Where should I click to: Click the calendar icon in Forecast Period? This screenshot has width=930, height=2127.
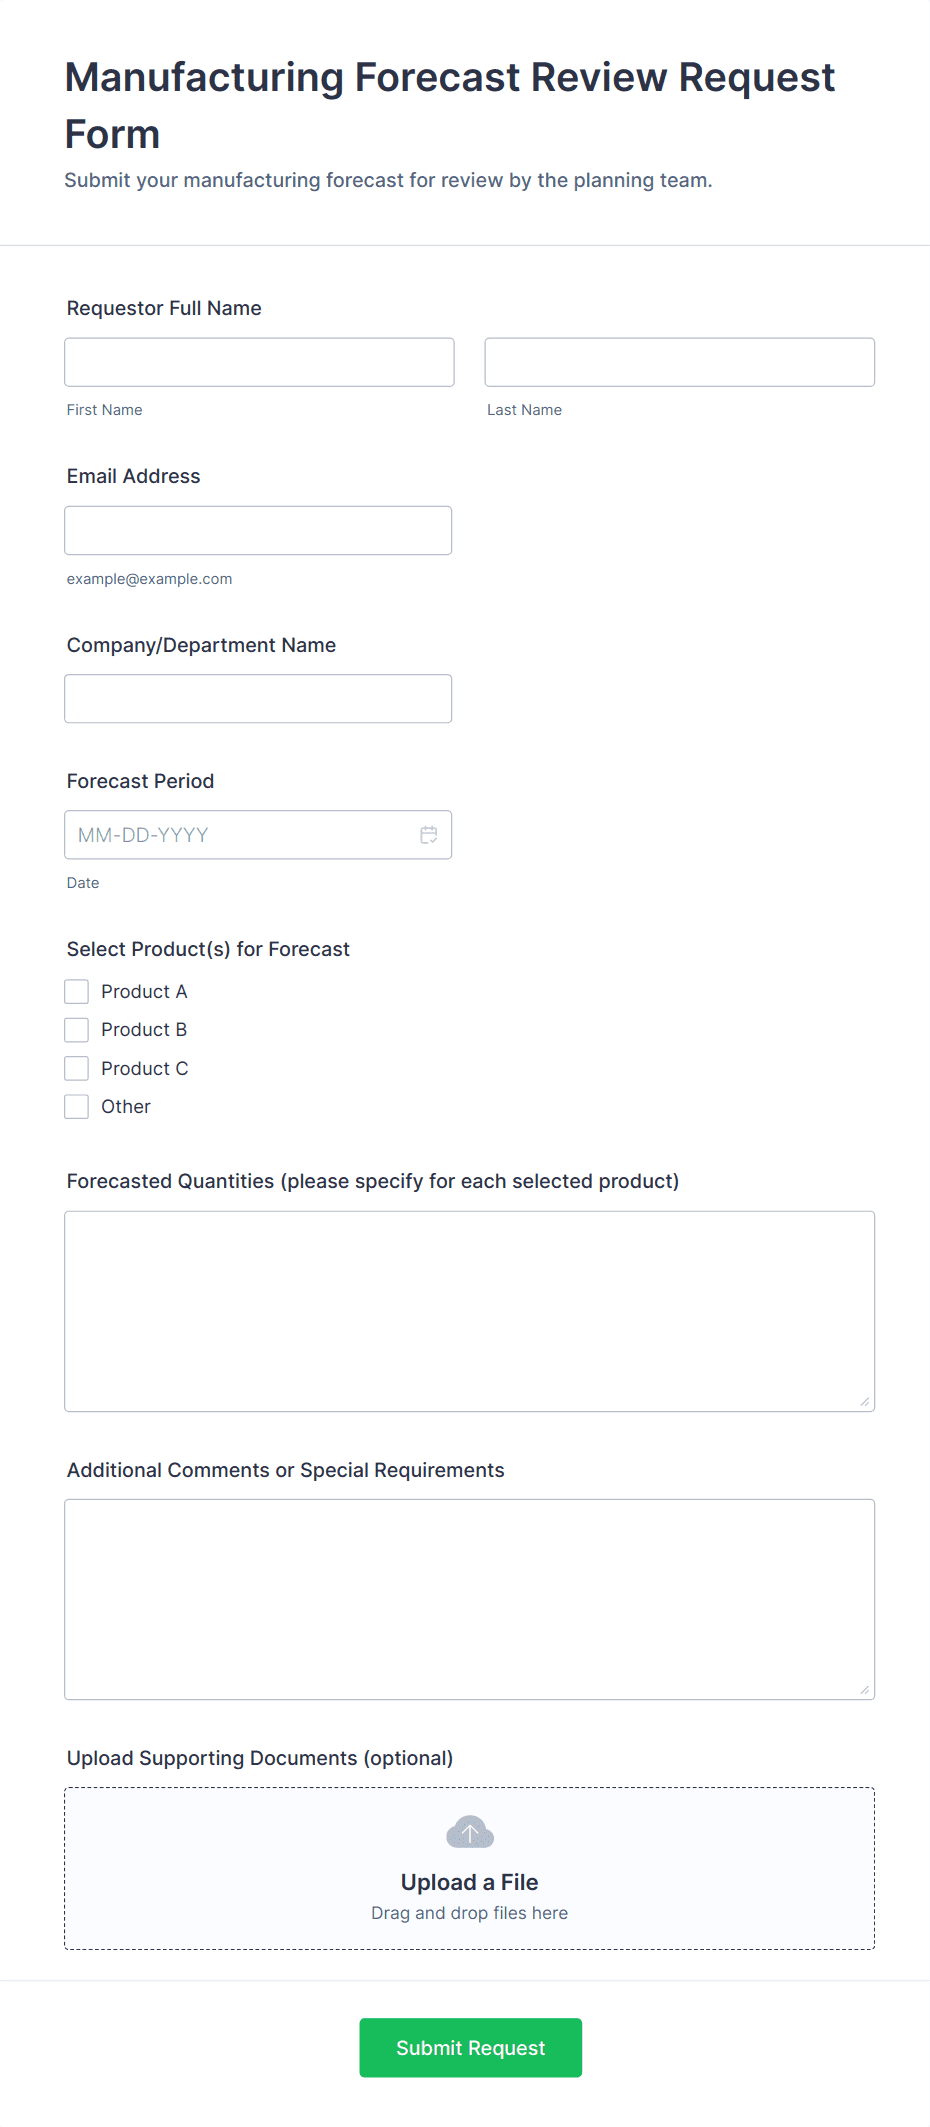[x=429, y=835]
